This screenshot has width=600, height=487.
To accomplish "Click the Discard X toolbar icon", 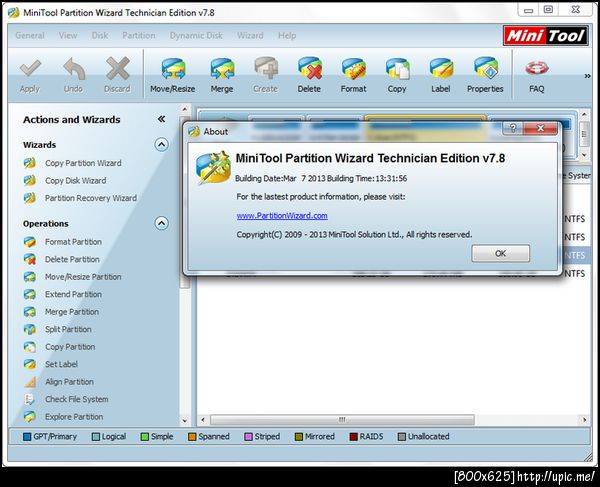I will [x=117, y=68].
